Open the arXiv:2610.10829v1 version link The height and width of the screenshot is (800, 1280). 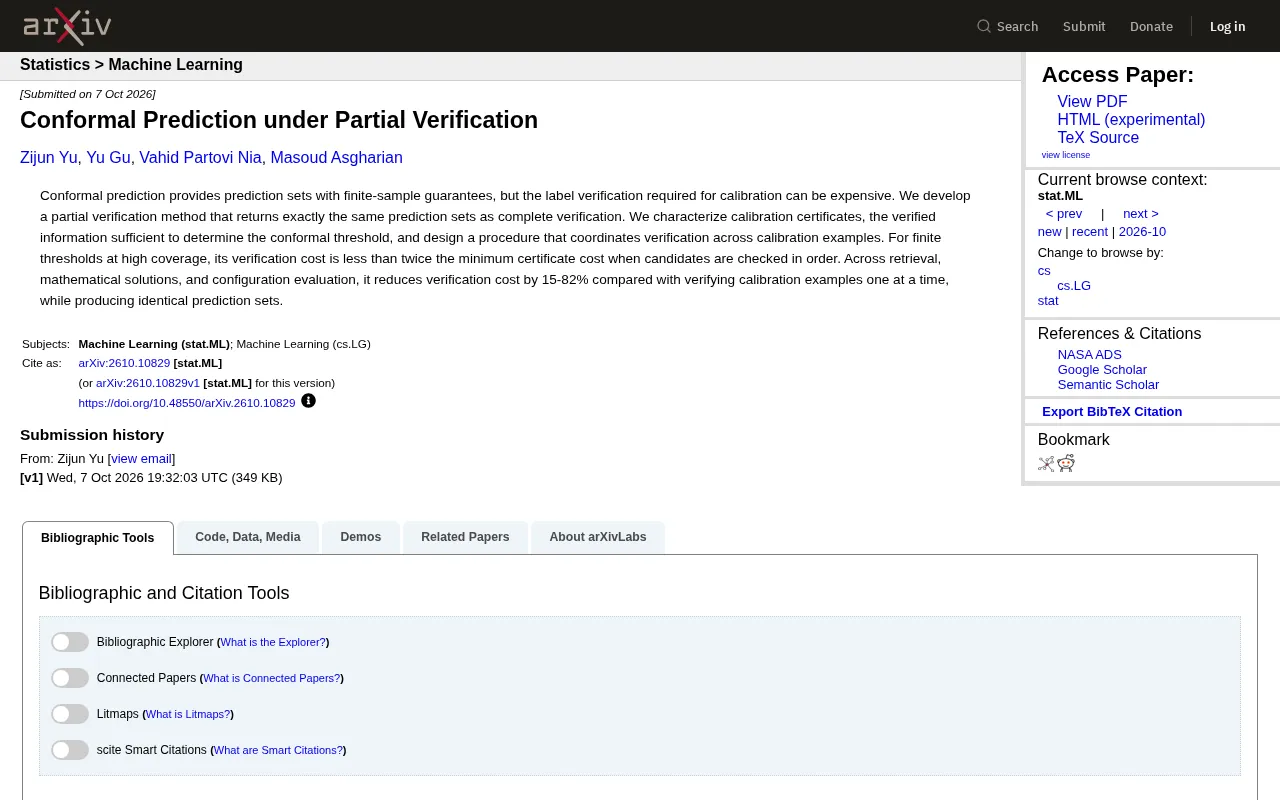pyautogui.click(x=148, y=383)
